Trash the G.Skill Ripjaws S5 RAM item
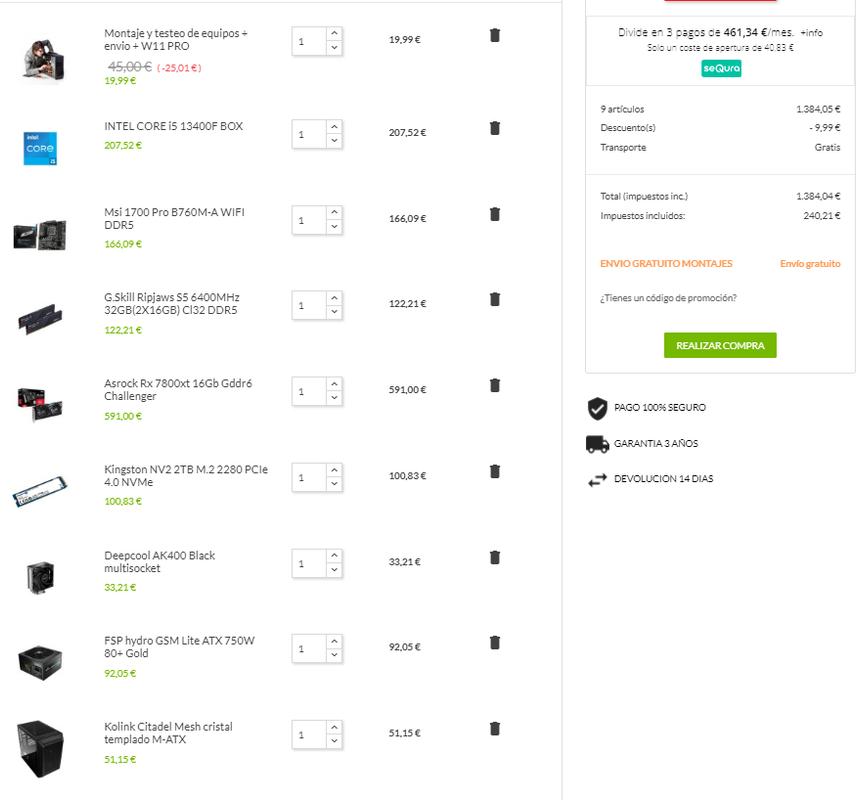The image size is (857, 800). pos(495,299)
